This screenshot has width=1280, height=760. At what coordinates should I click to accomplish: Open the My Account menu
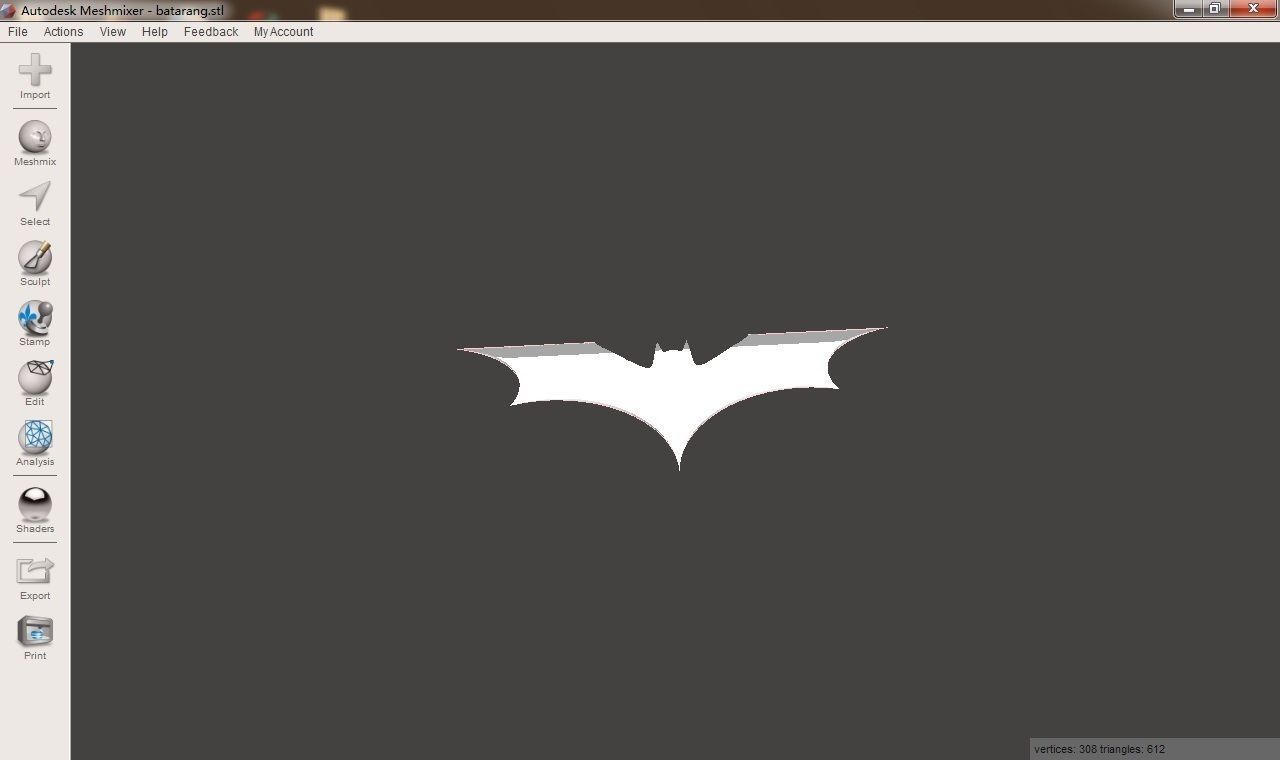pos(283,32)
